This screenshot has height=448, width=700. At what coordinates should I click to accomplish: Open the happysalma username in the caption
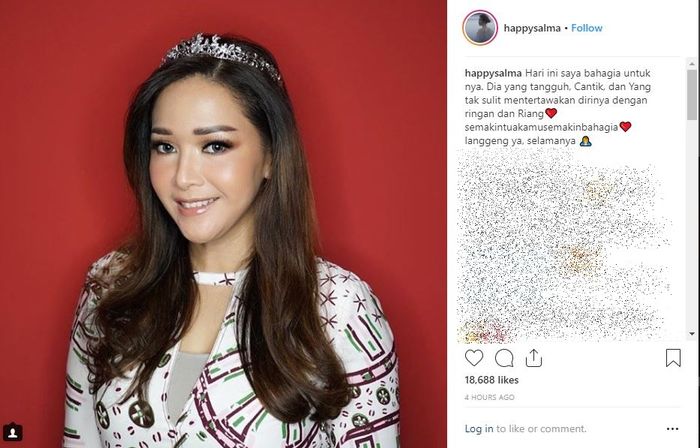click(x=493, y=73)
